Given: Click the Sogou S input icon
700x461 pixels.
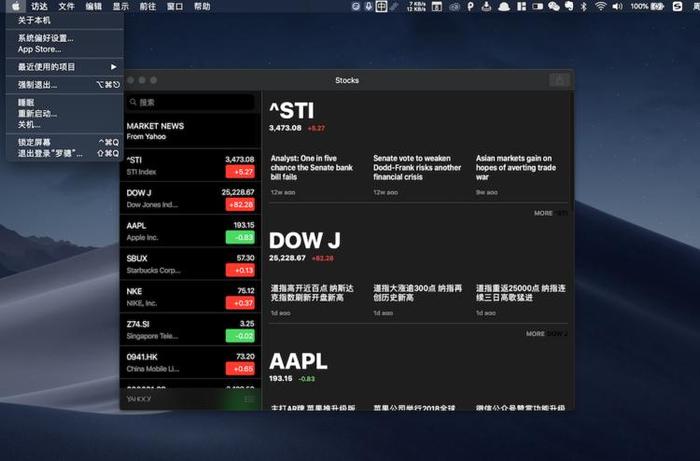Looking at the screenshot, I should pyautogui.click(x=677, y=6).
